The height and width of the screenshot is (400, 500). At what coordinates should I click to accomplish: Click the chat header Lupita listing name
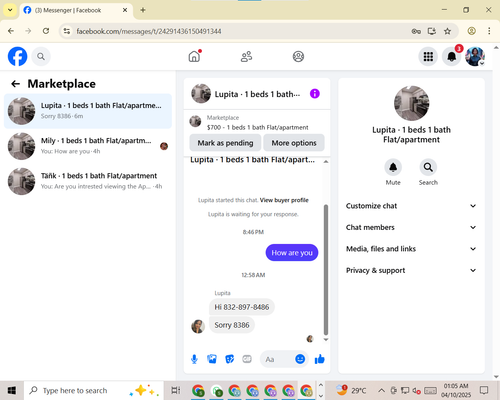coord(257,94)
